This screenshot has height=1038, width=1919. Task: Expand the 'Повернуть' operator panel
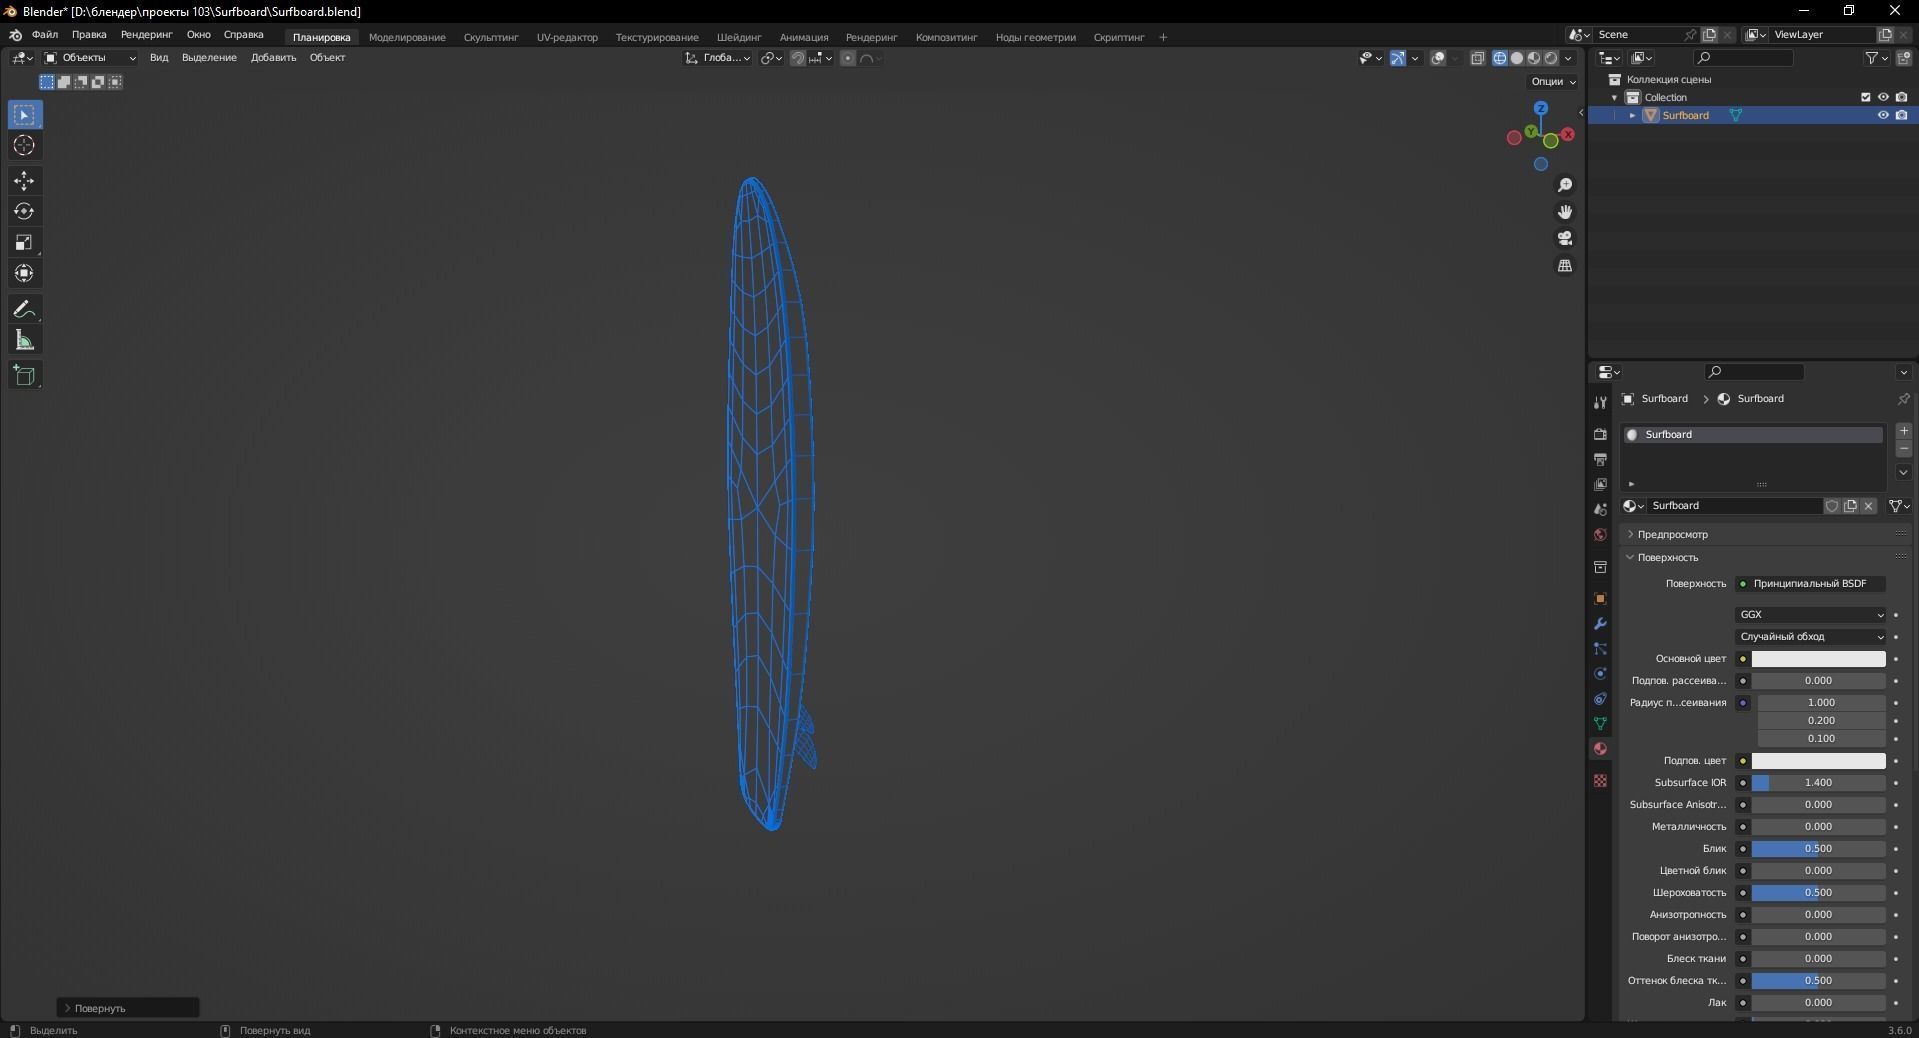pos(128,1008)
